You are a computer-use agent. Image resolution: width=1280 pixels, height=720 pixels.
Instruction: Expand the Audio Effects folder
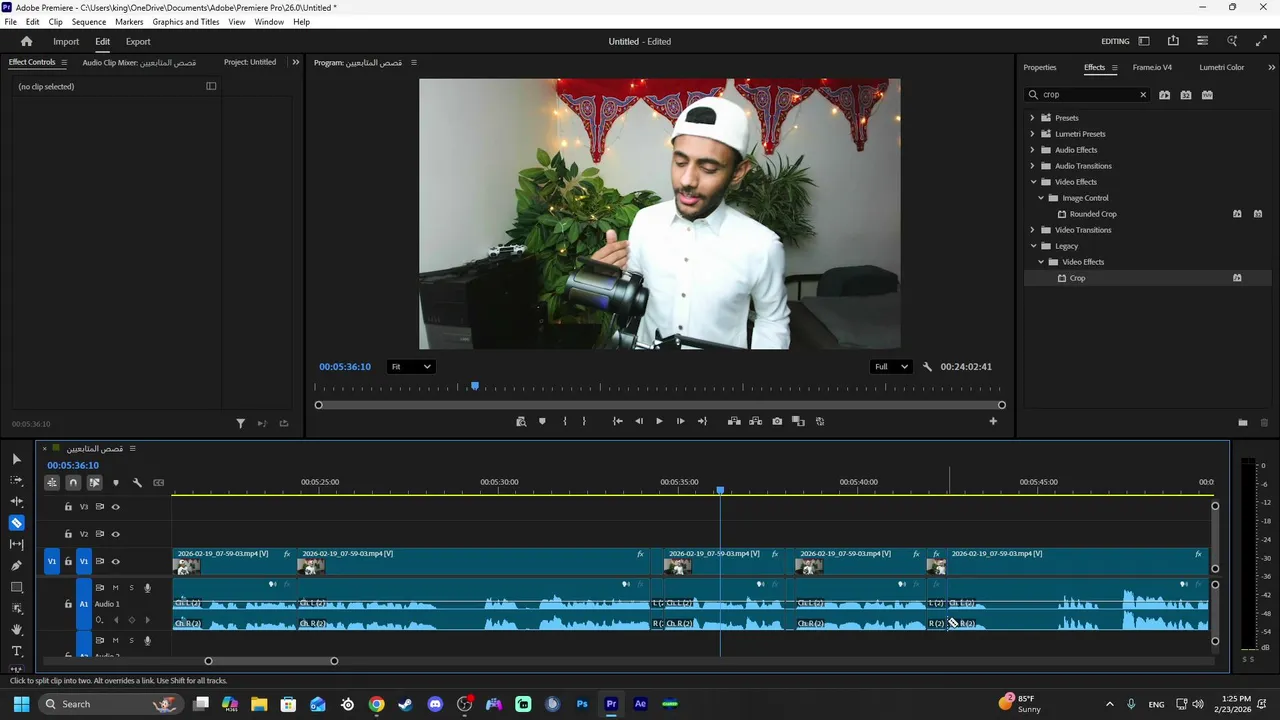pyautogui.click(x=1033, y=150)
